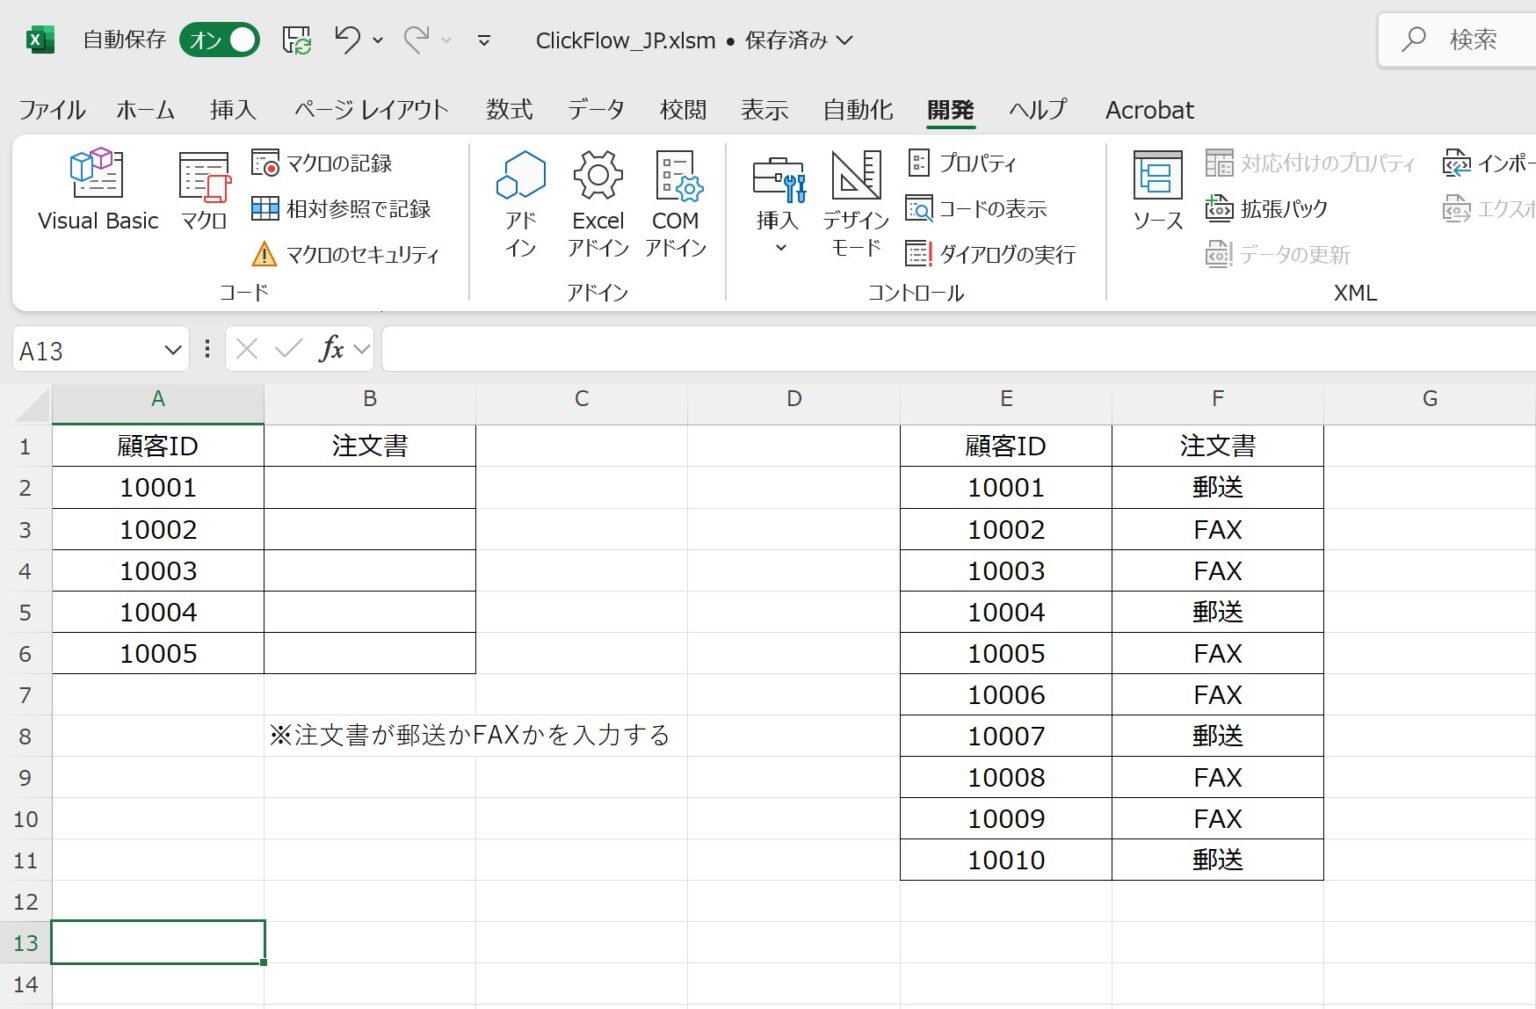1536x1009 pixels.
Task: Toggle 自動保存 (AutoSave) off
Action: click(x=219, y=40)
